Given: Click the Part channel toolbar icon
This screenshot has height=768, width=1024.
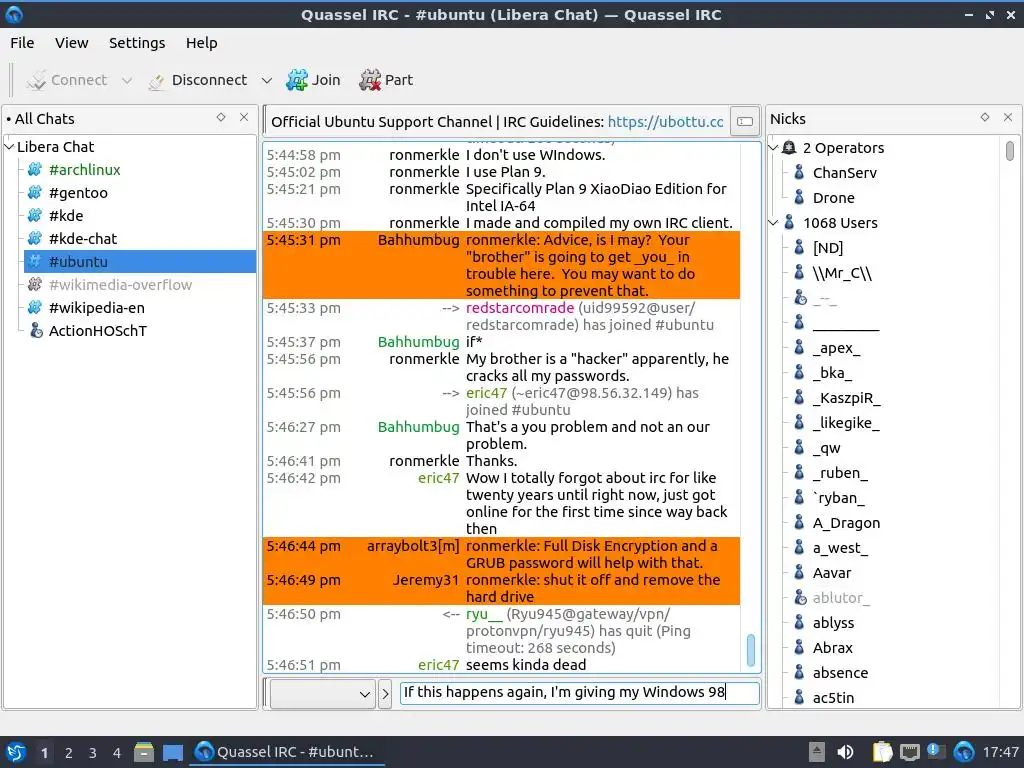Looking at the screenshot, I should [x=370, y=80].
